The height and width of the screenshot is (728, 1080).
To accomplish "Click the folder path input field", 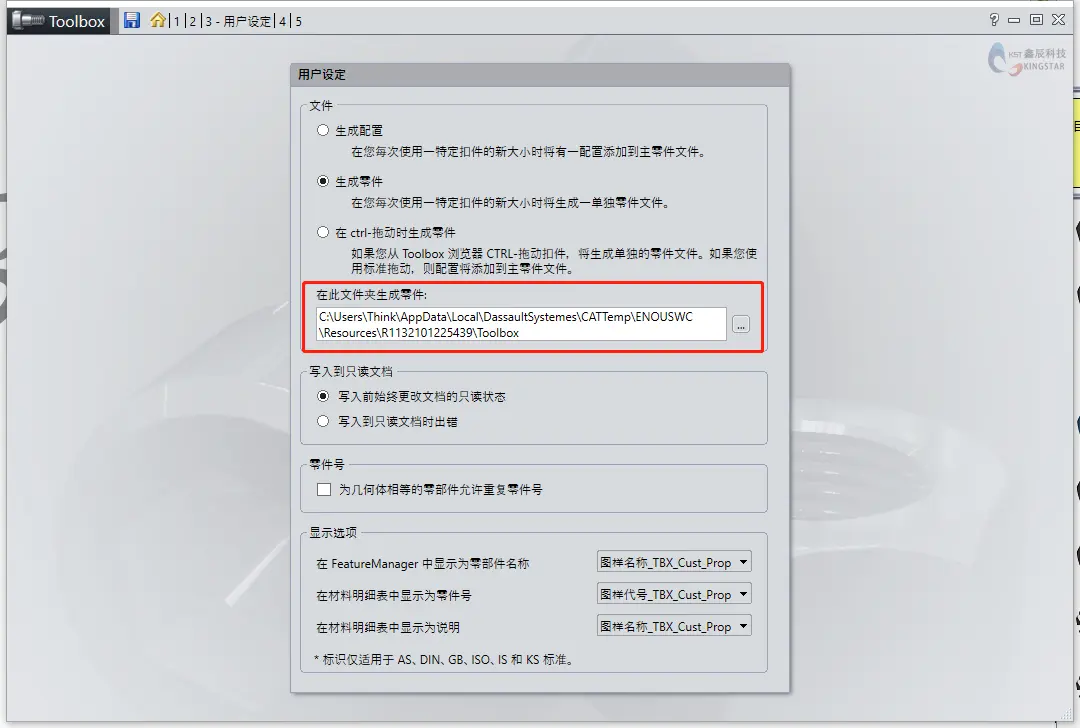I will [x=521, y=324].
